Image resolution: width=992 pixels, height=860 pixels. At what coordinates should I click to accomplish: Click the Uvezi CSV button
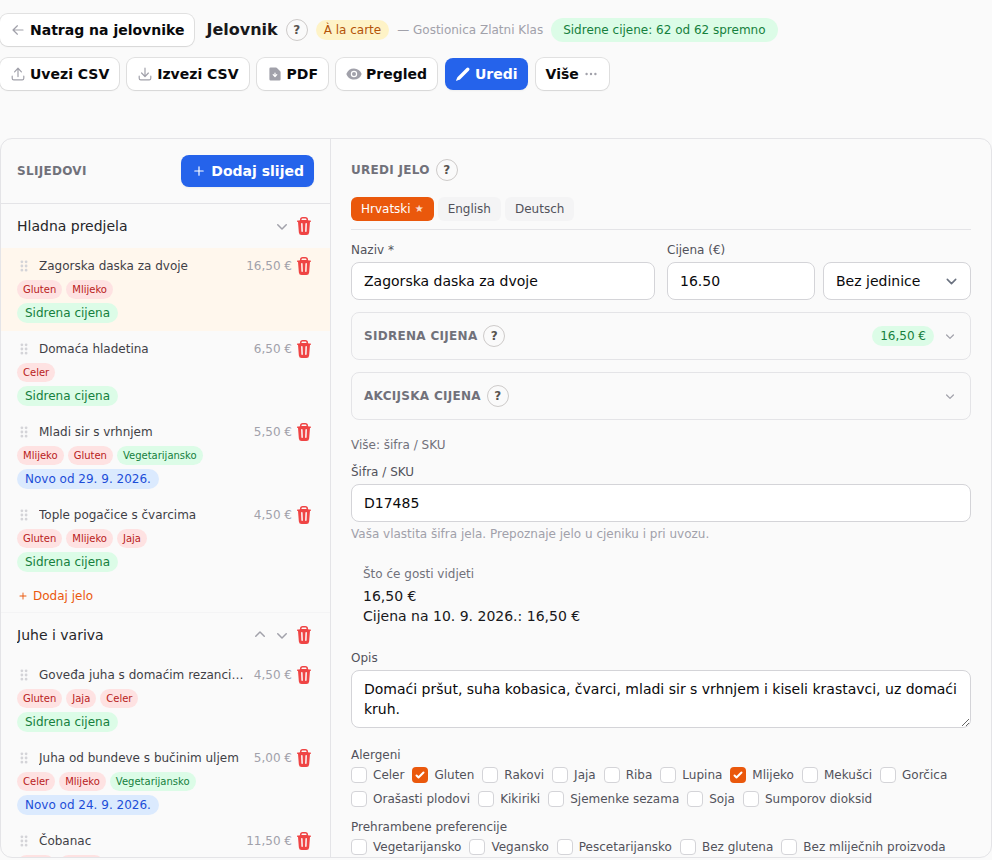click(60, 74)
